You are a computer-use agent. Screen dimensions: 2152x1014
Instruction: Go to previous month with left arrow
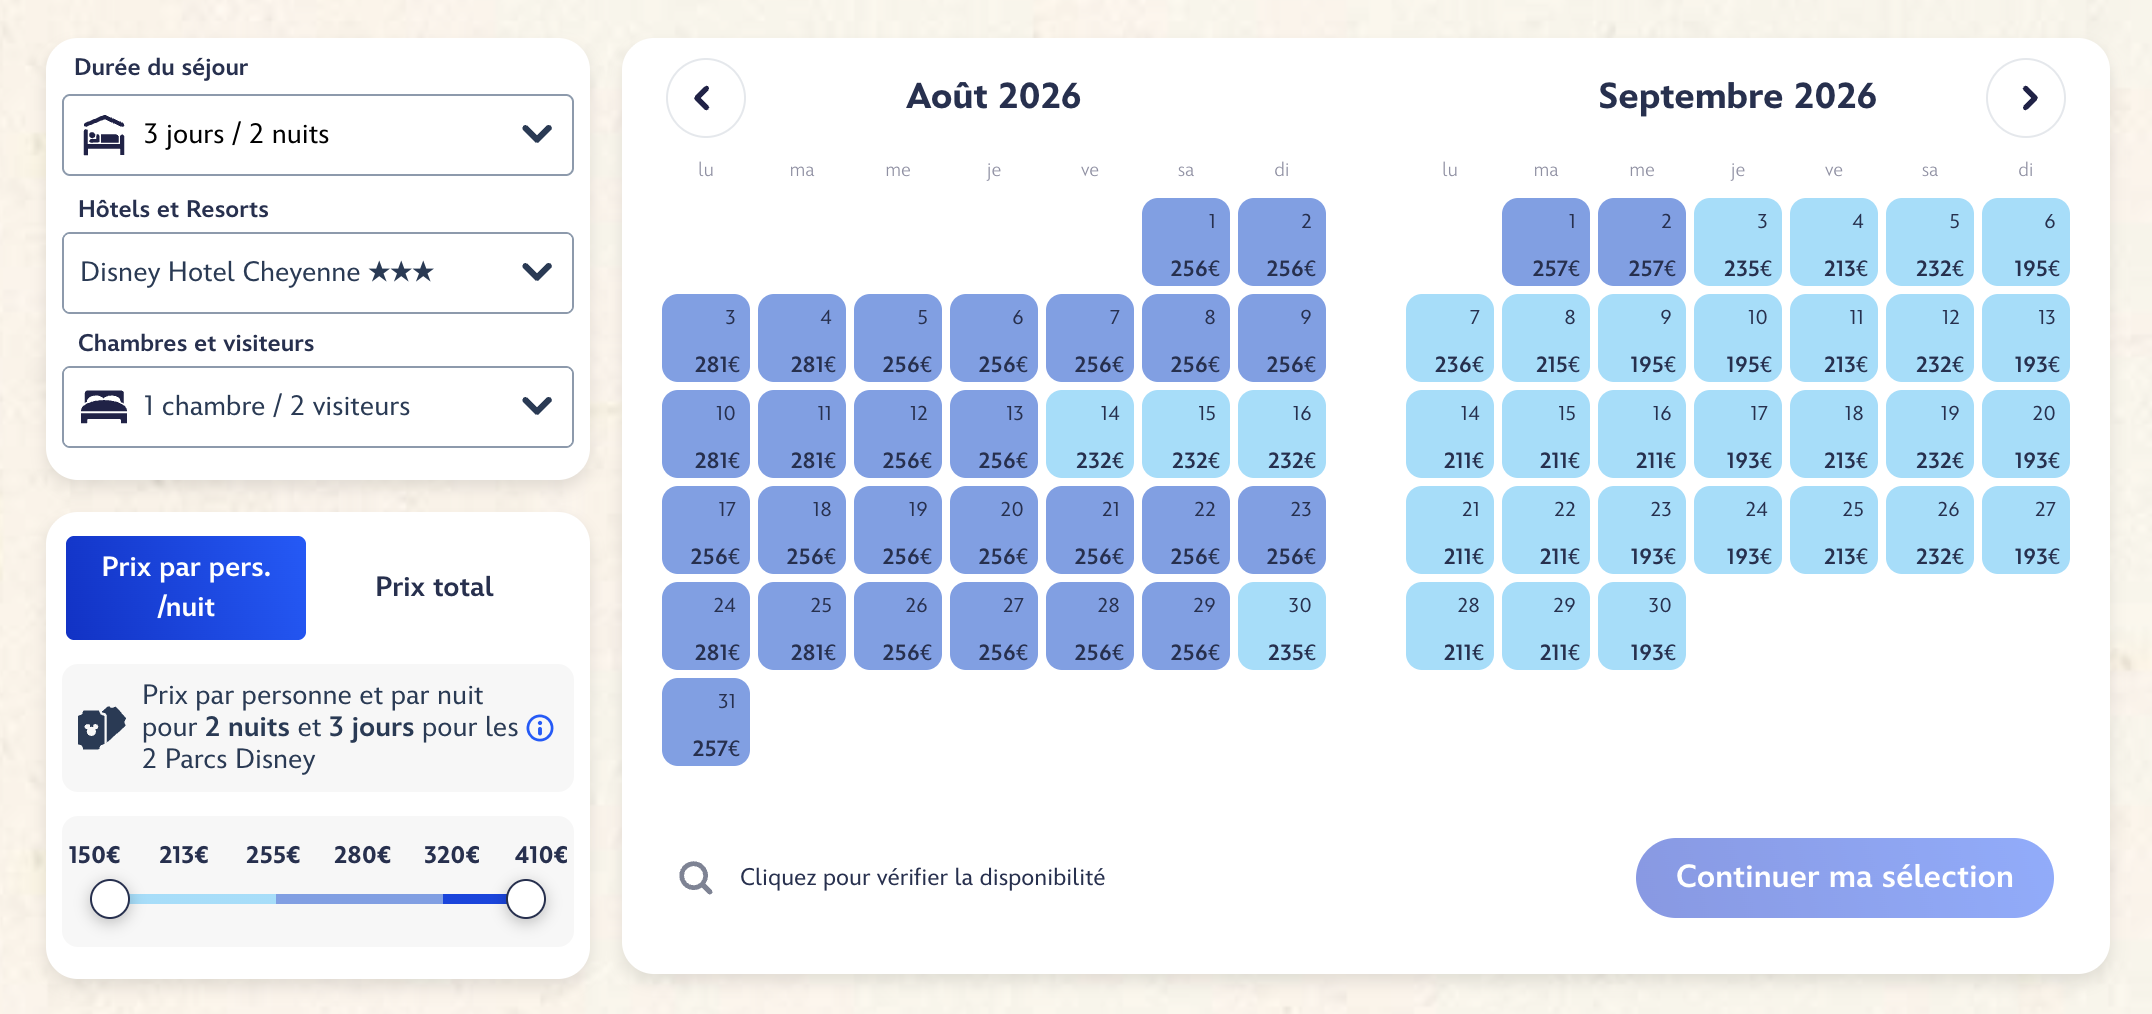(705, 98)
